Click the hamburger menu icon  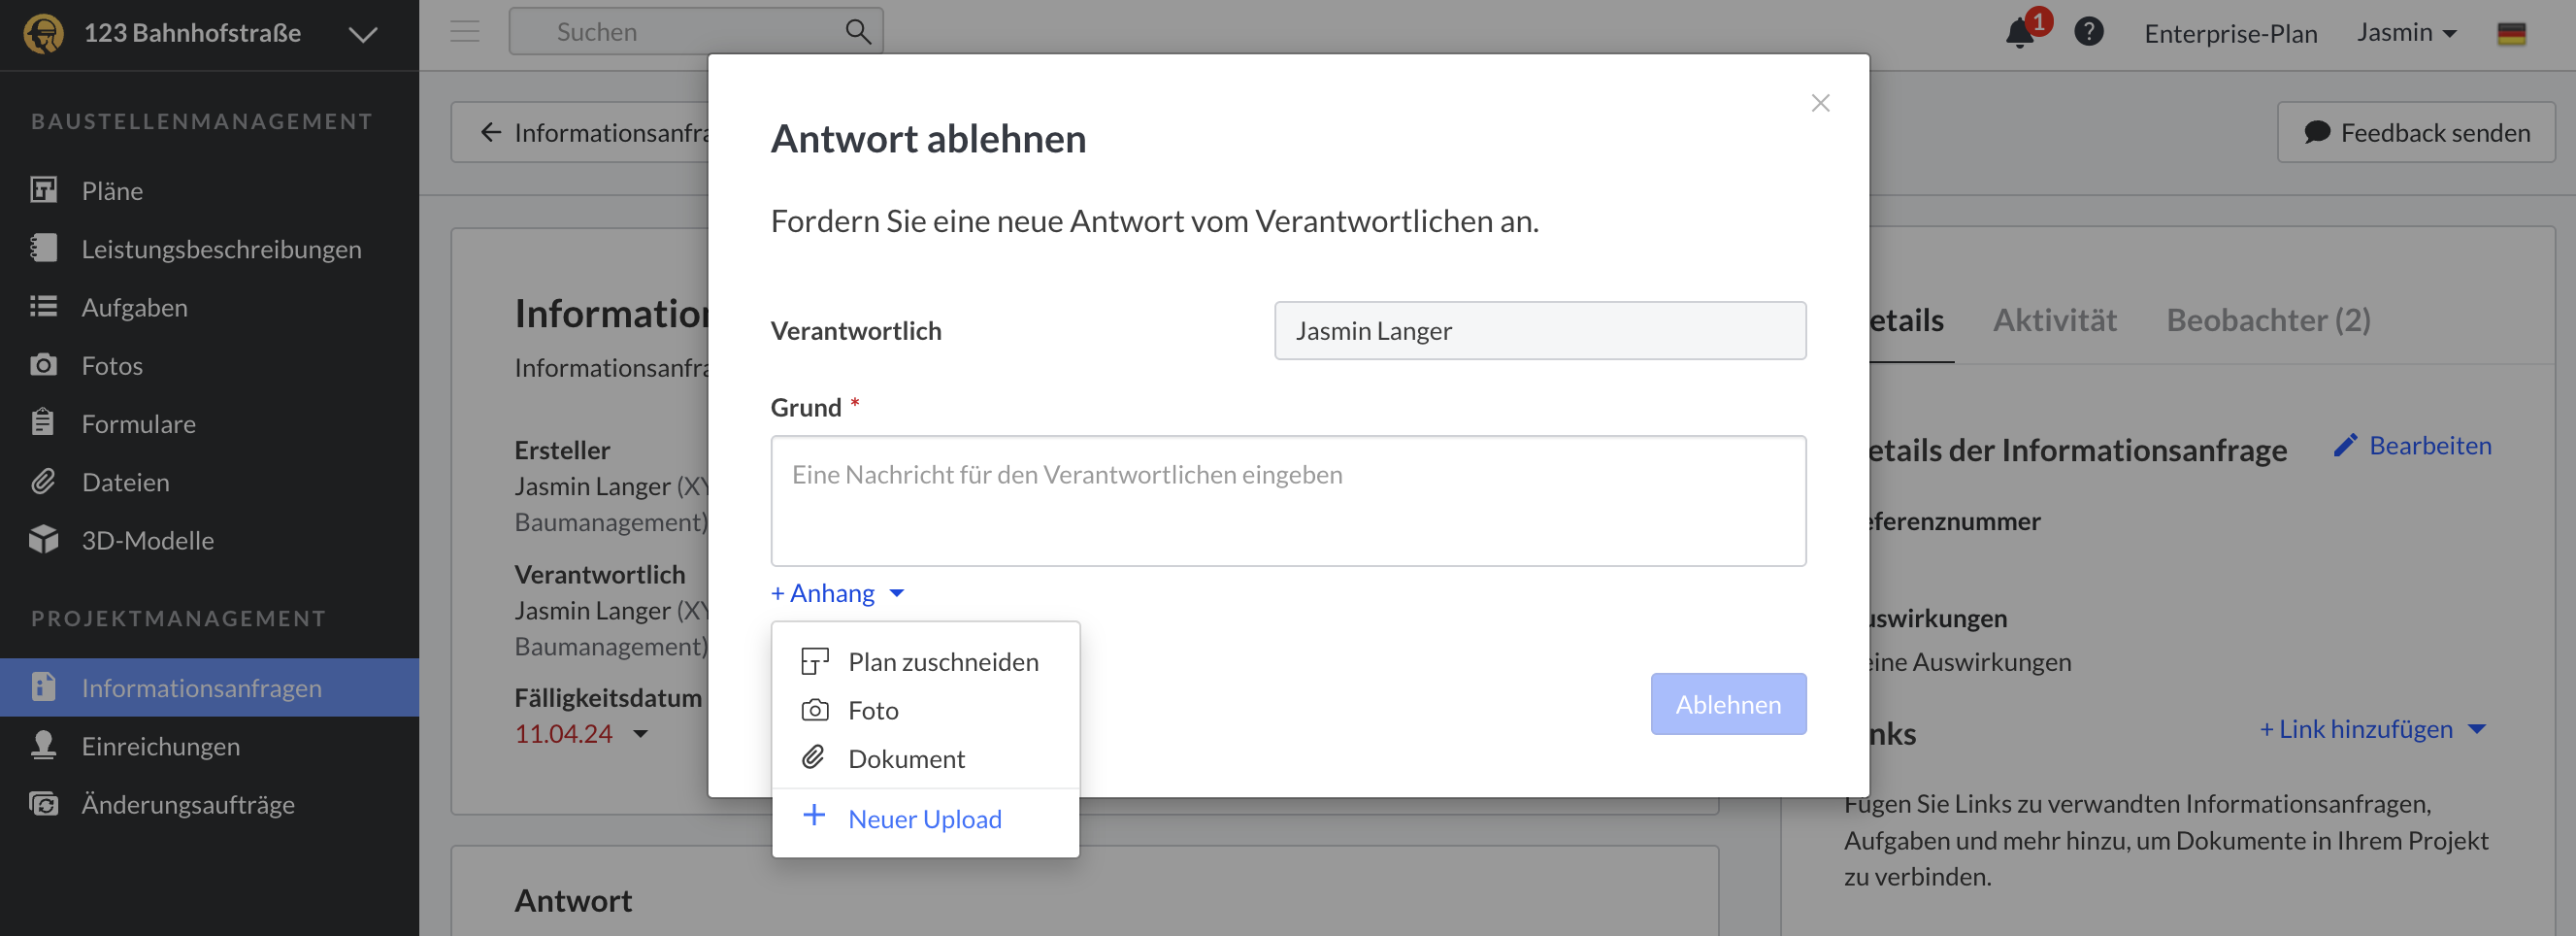tap(464, 32)
